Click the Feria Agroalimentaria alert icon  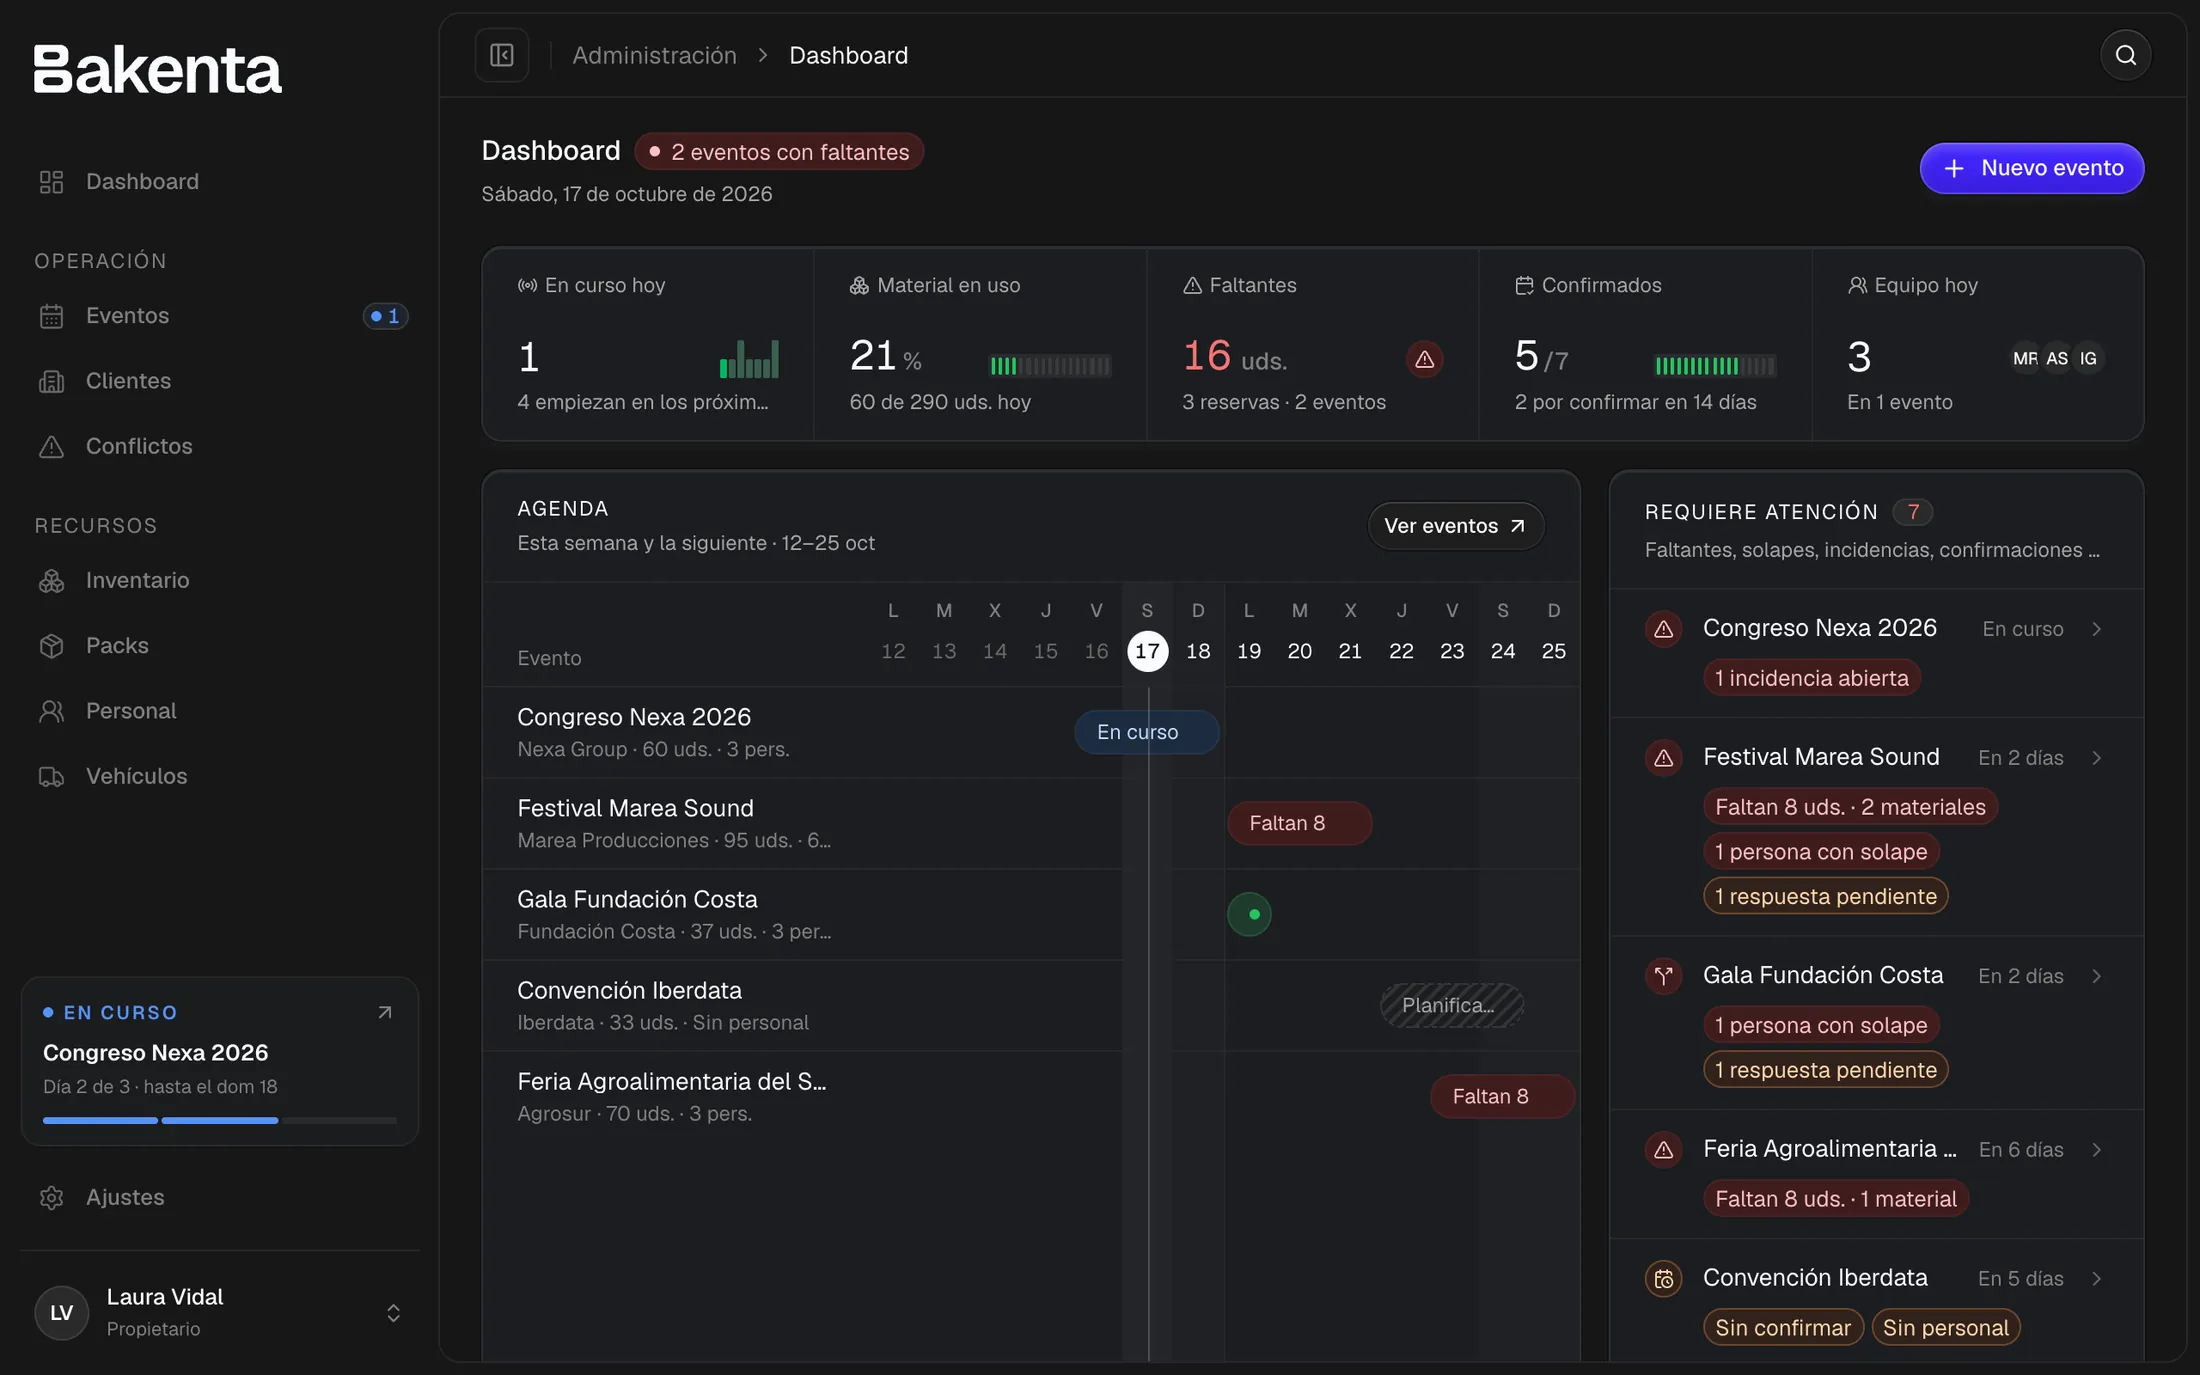point(1663,1150)
